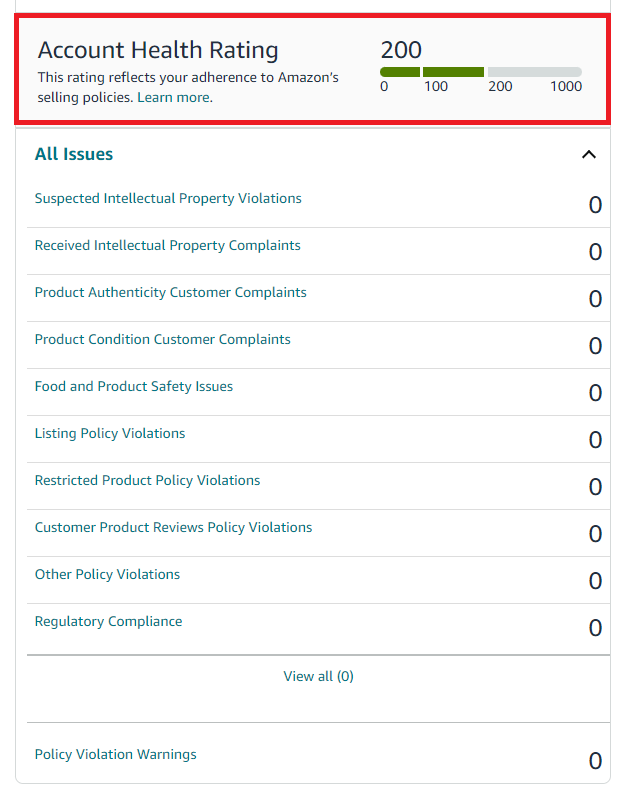Click the count for Suspected Intellectual Property Violations
Screen dimensions: 627x790
click(x=595, y=205)
